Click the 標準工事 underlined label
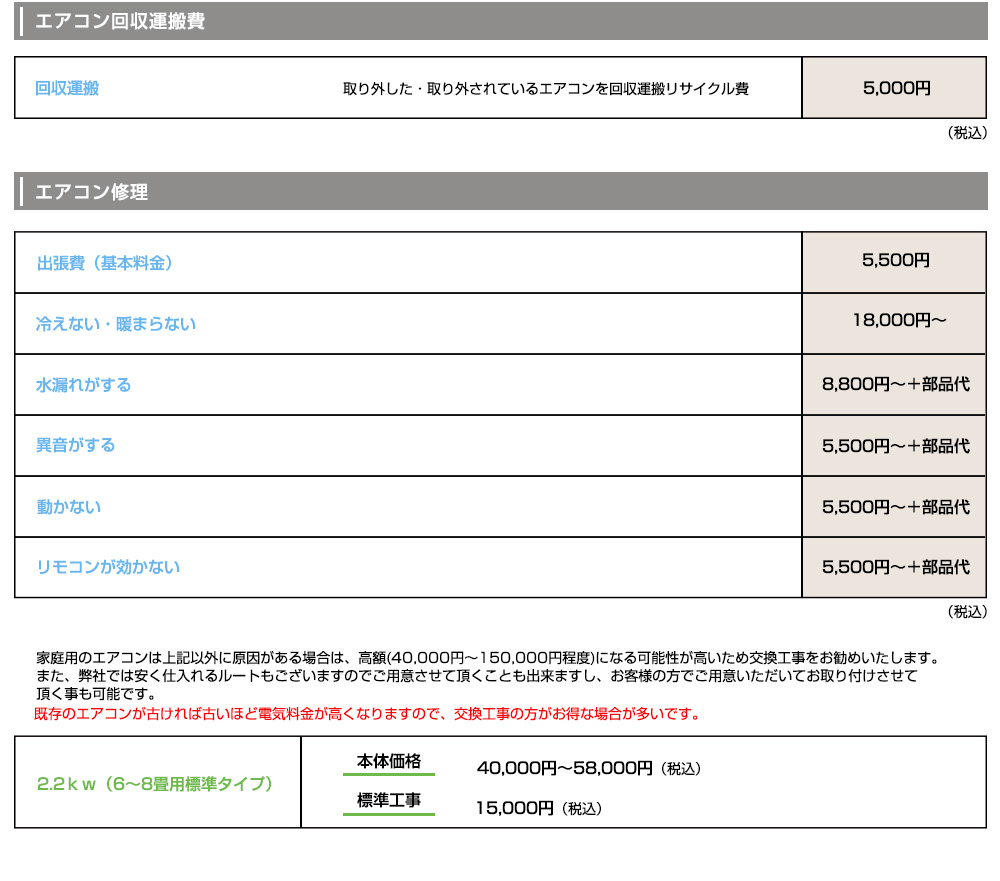This screenshot has width=1000, height=881. pos(388,802)
